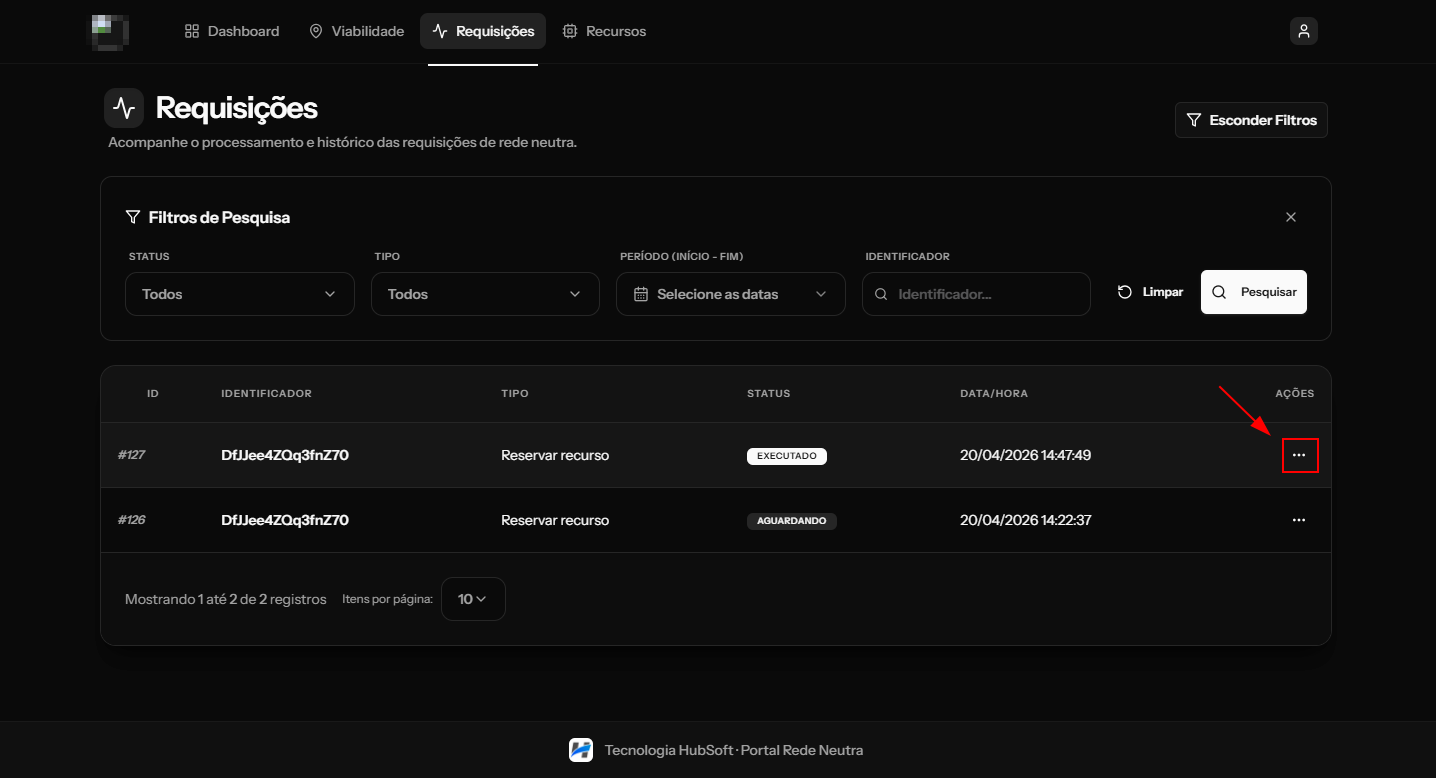Viewport: 1436px width, 778px height.
Task: Click identifier in row #127
Action: point(285,455)
